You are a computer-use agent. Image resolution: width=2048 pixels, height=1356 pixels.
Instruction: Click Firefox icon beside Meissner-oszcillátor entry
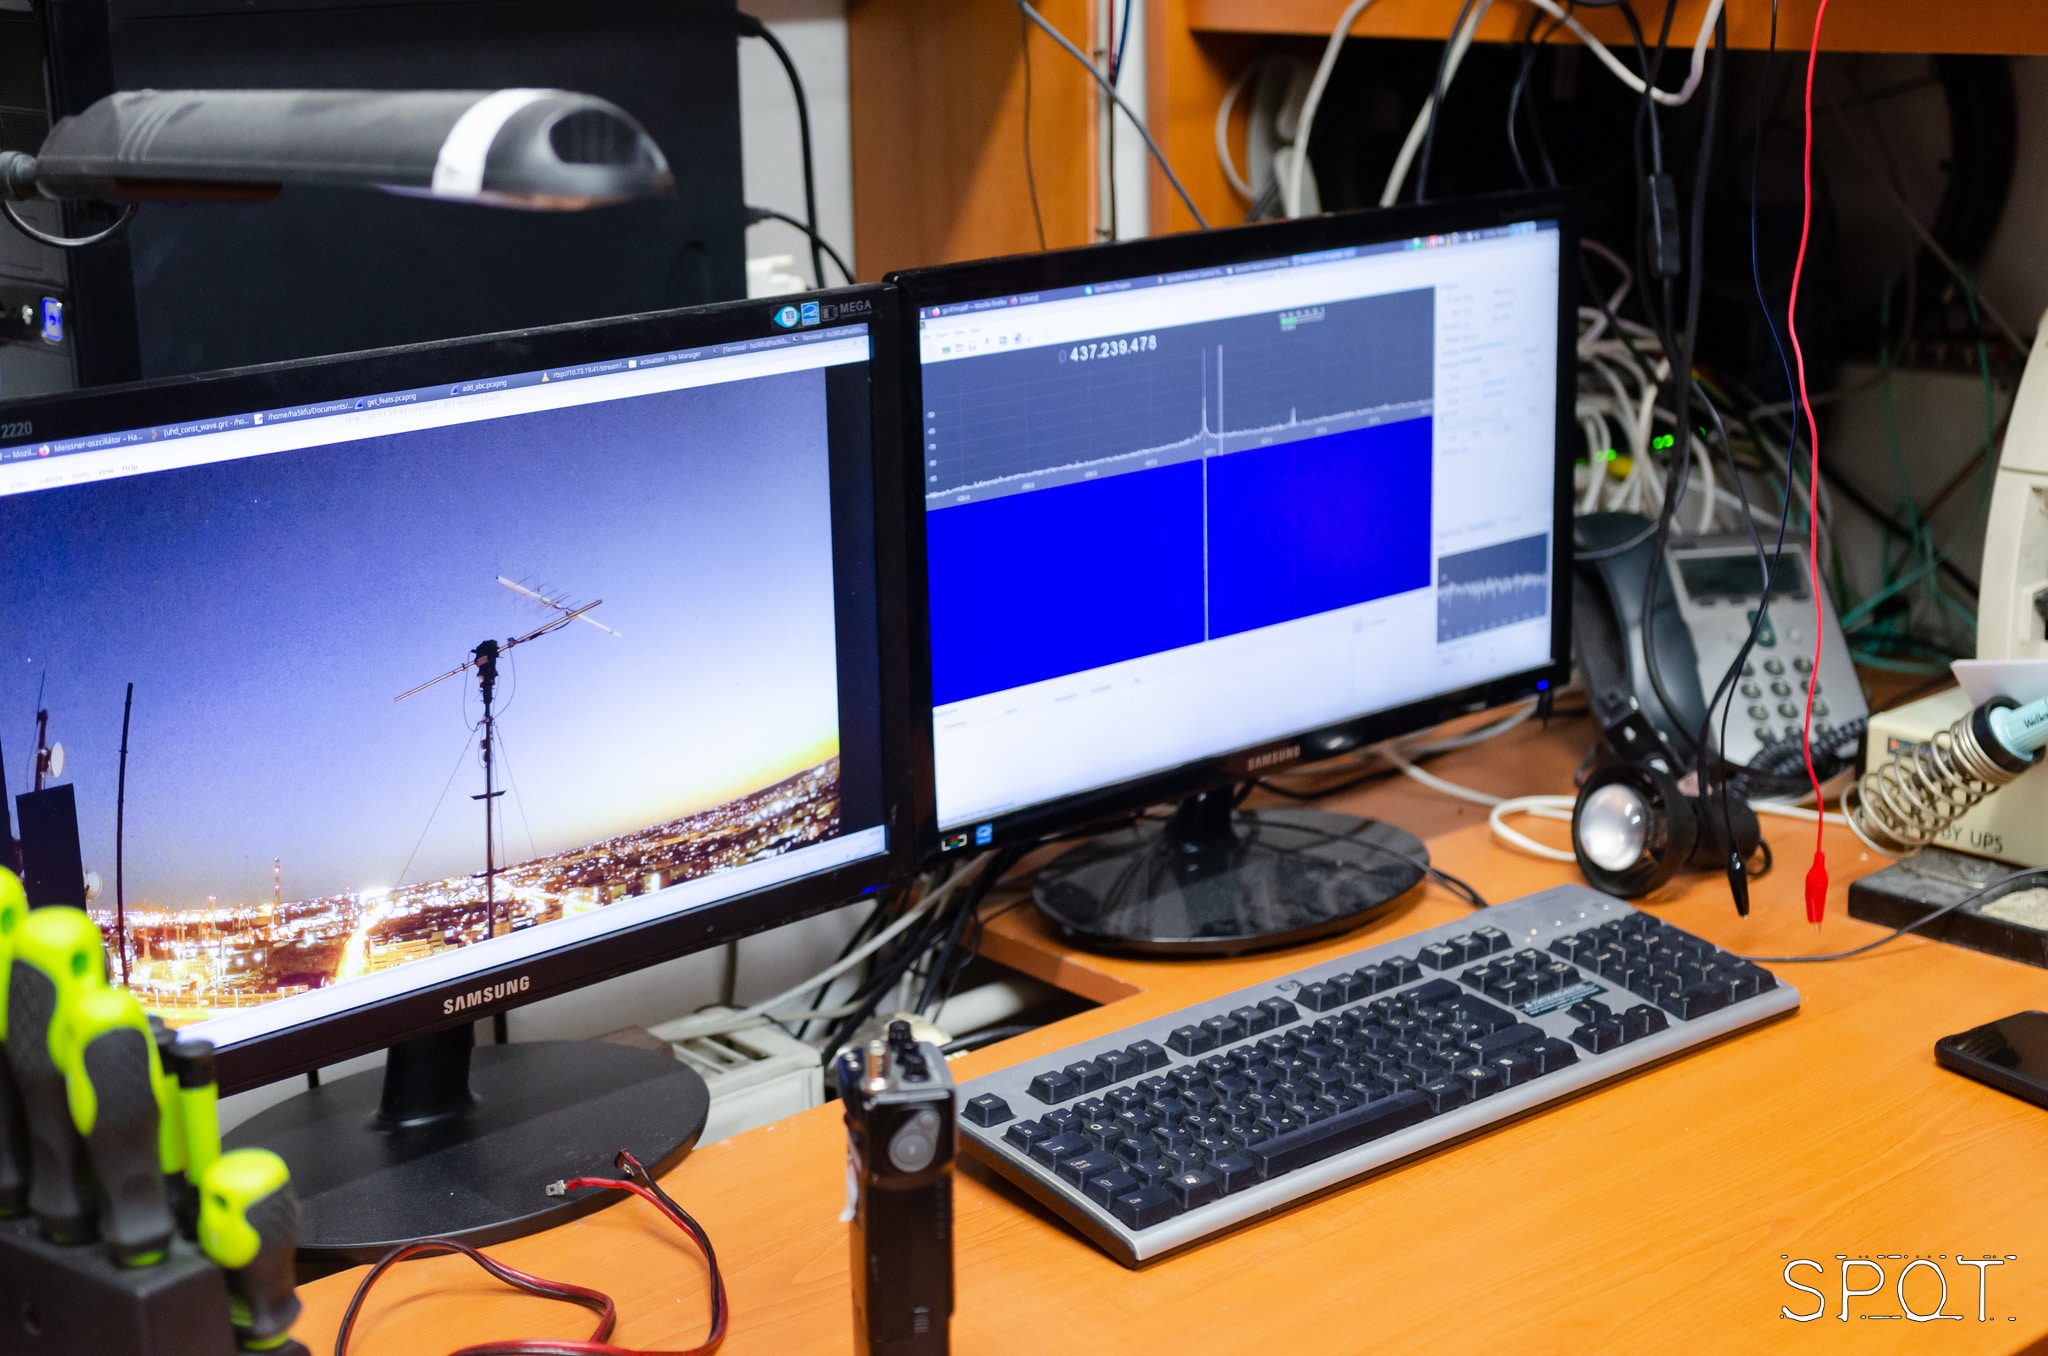coord(44,450)
